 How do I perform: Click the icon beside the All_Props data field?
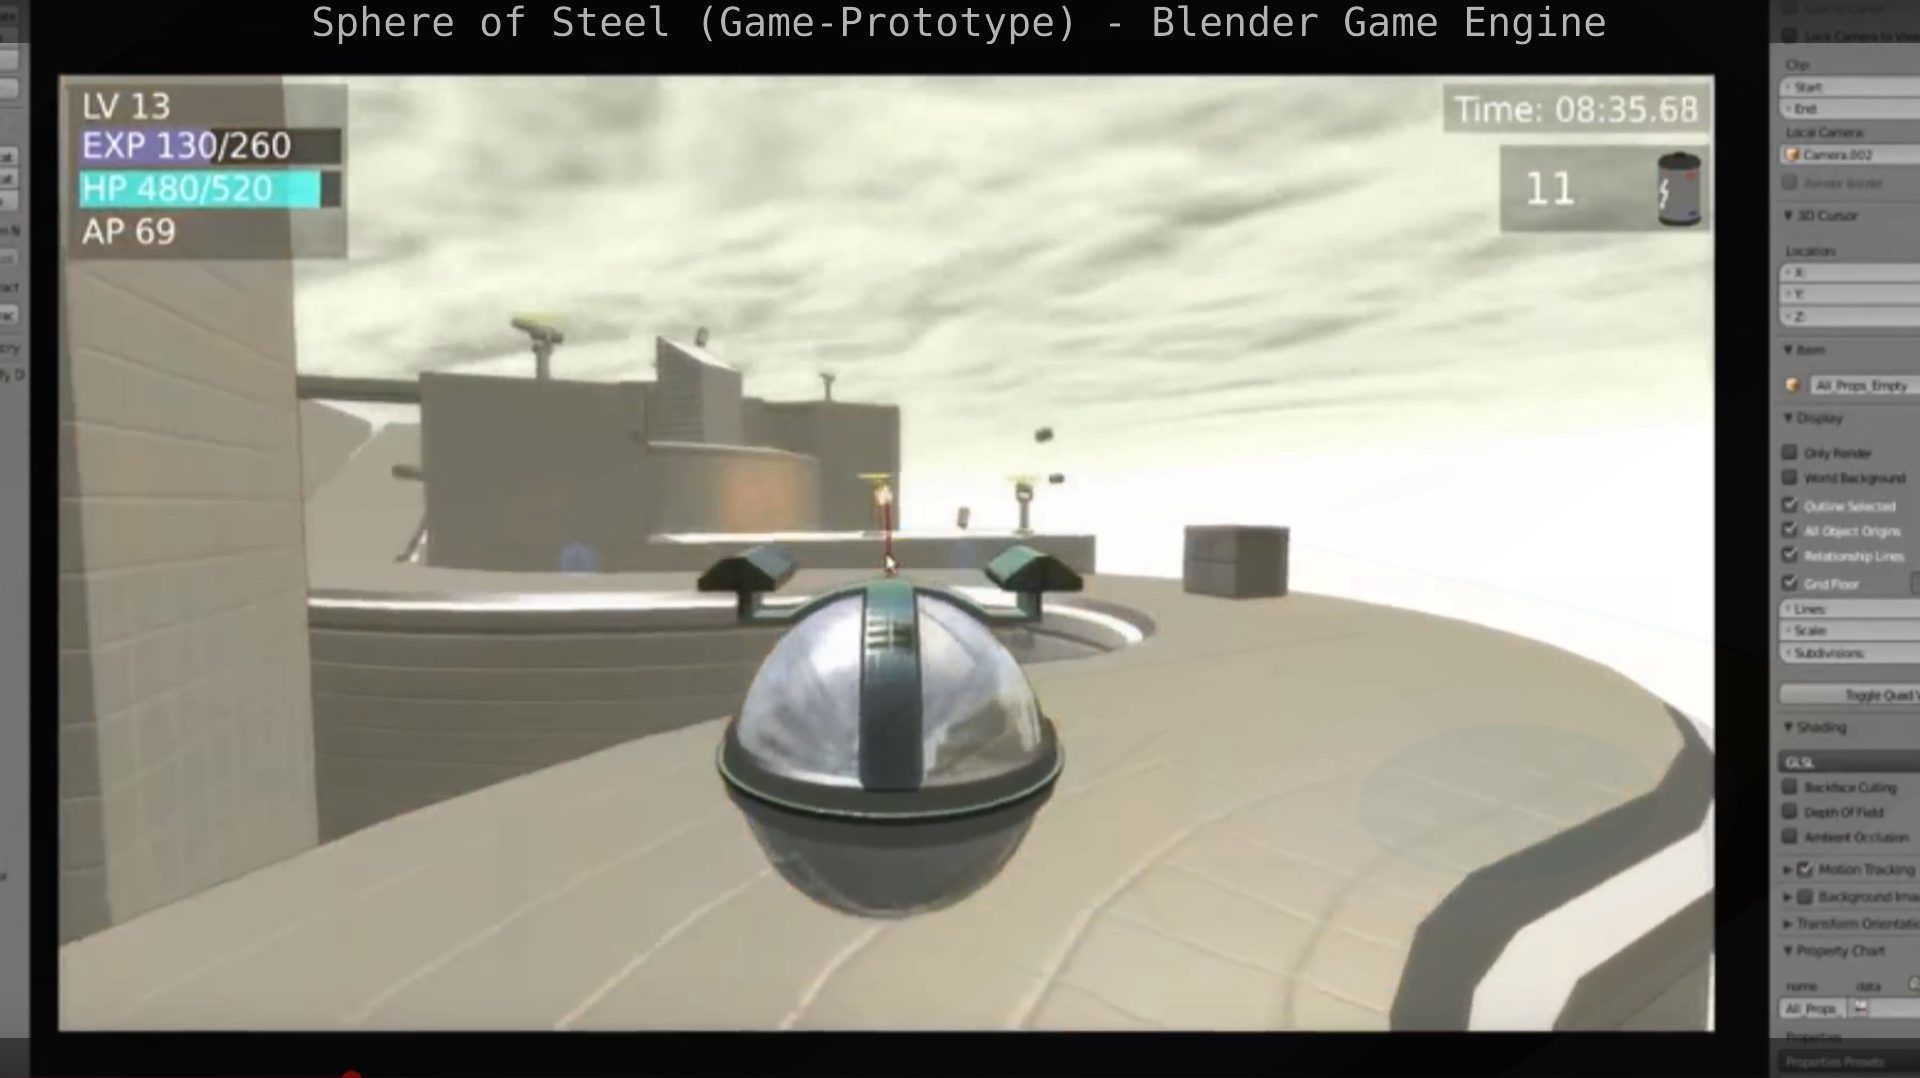tap(1861, 1008)
